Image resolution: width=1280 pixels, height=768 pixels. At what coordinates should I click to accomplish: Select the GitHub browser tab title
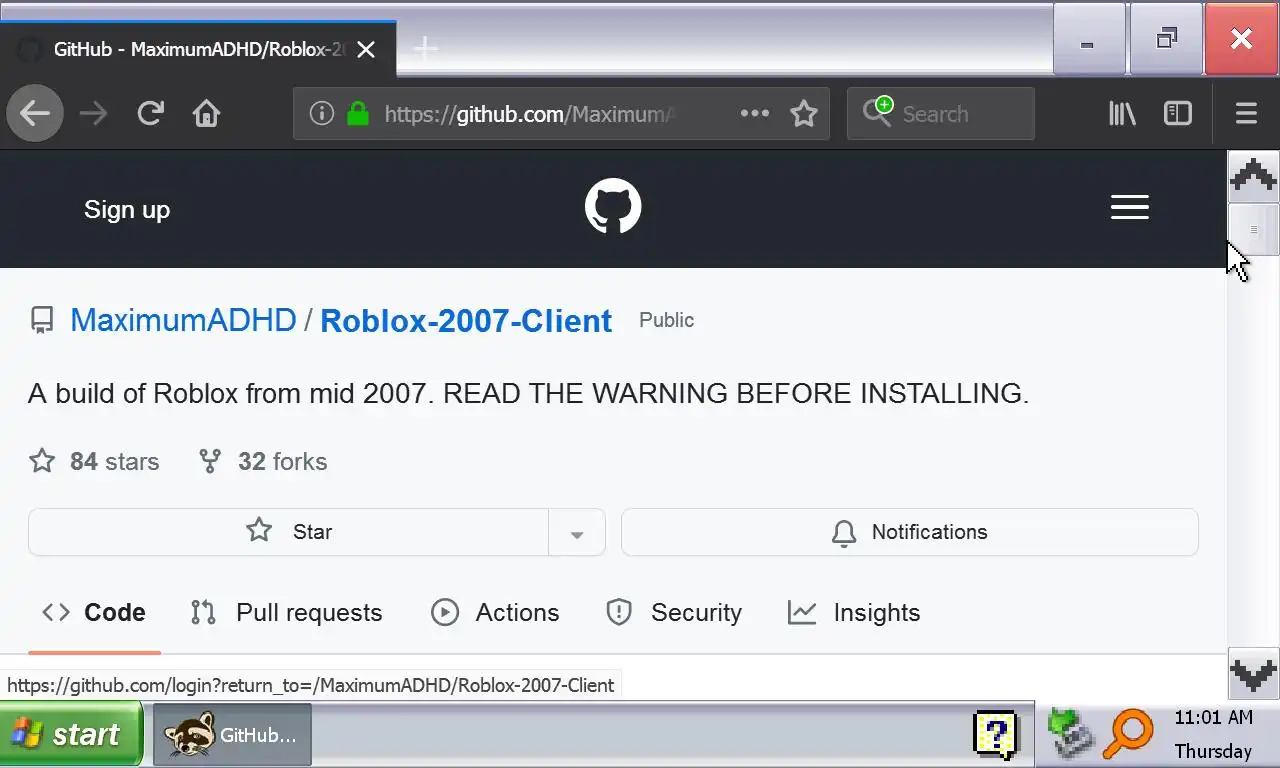199,49
